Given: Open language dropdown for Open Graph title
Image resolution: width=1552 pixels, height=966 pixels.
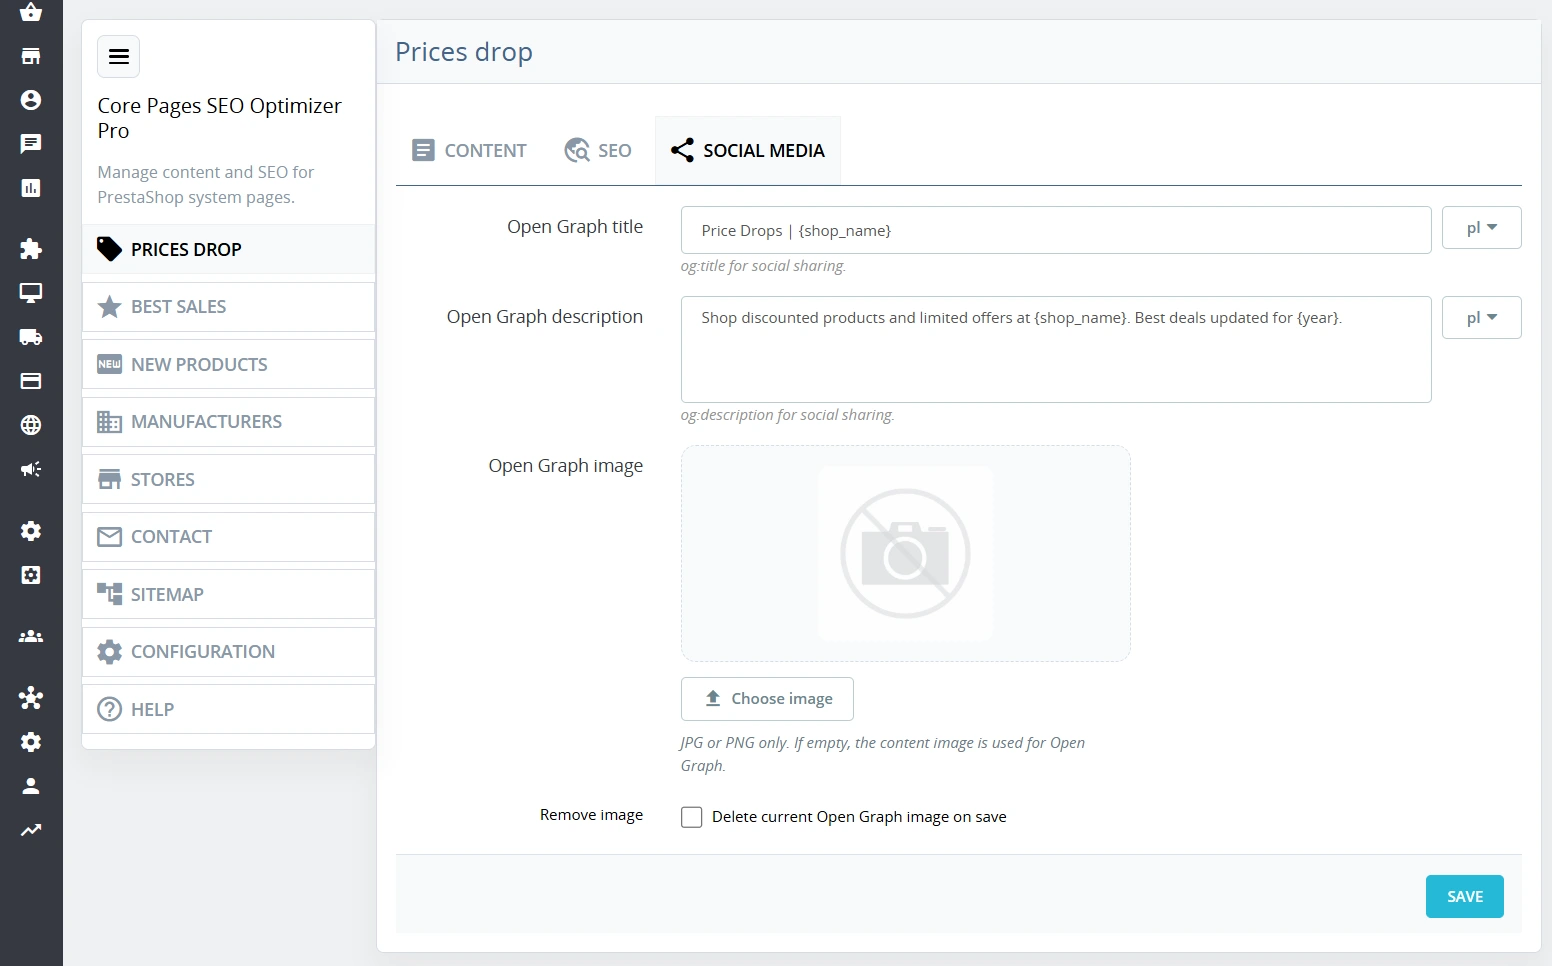Looking at the screenshot, I should coord(1481,227).
